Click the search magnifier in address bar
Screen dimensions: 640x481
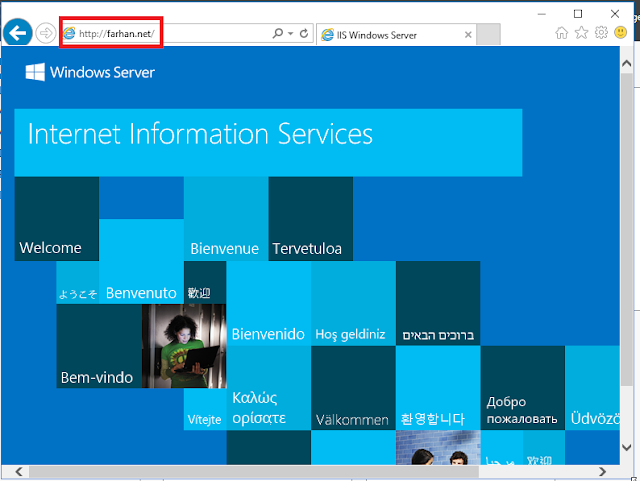(278, 33)
